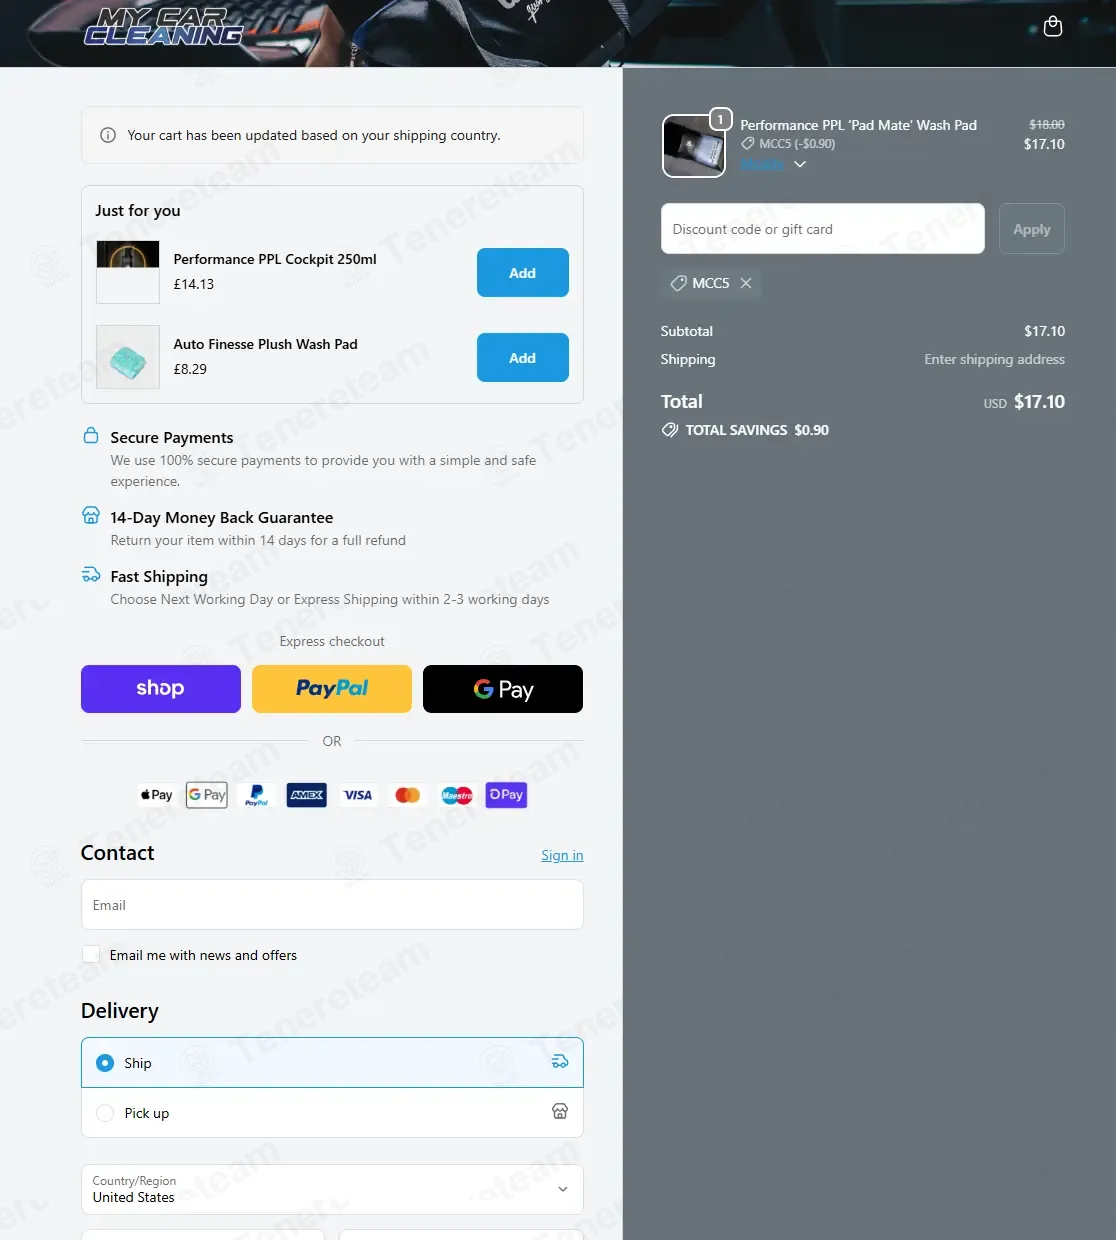1116x1240 pixels.
Task: Remove the MCC5 discount code tag
Action: click(746, 283)
